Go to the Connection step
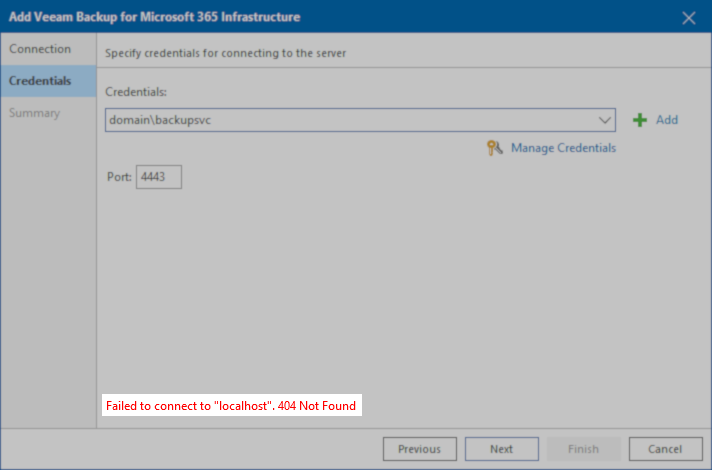The height and width of the screenshot is (470, 712). [x=48, y=49]
